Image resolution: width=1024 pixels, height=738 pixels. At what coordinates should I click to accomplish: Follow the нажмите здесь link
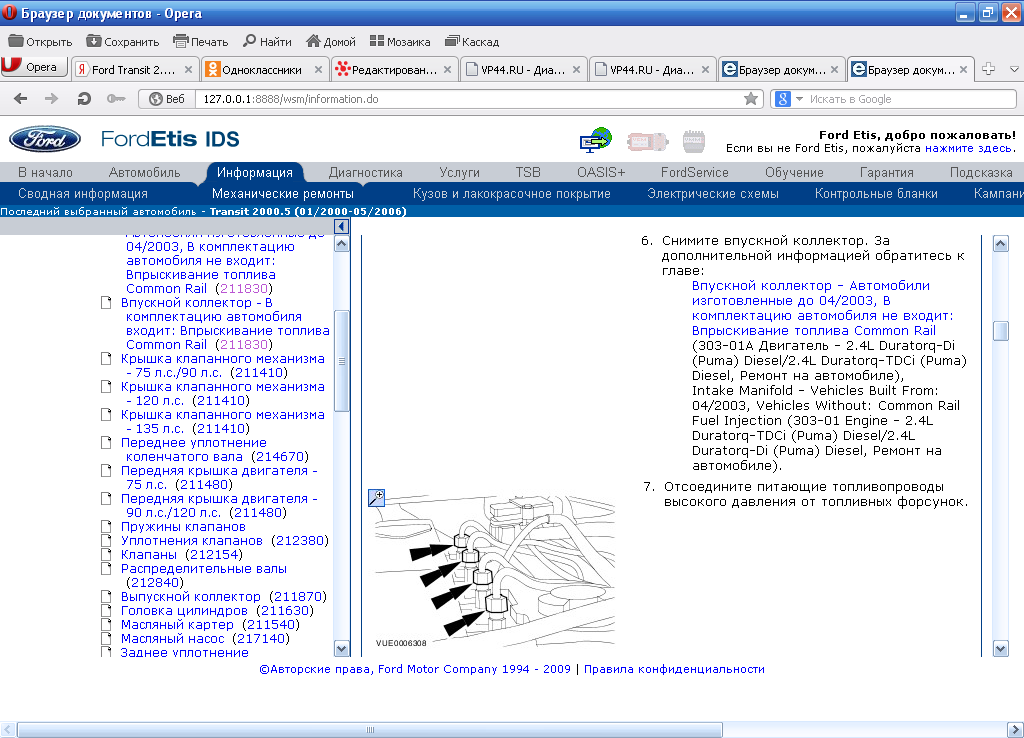coord(970,148)
